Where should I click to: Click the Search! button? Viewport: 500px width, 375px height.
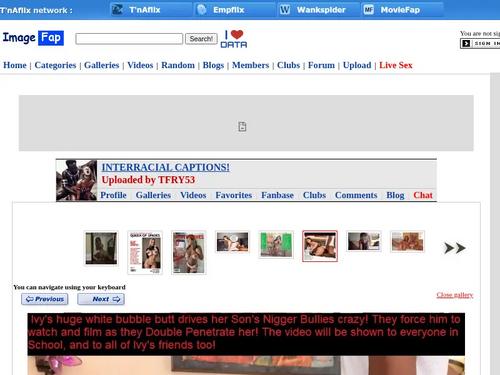click(x=201, y=39)
